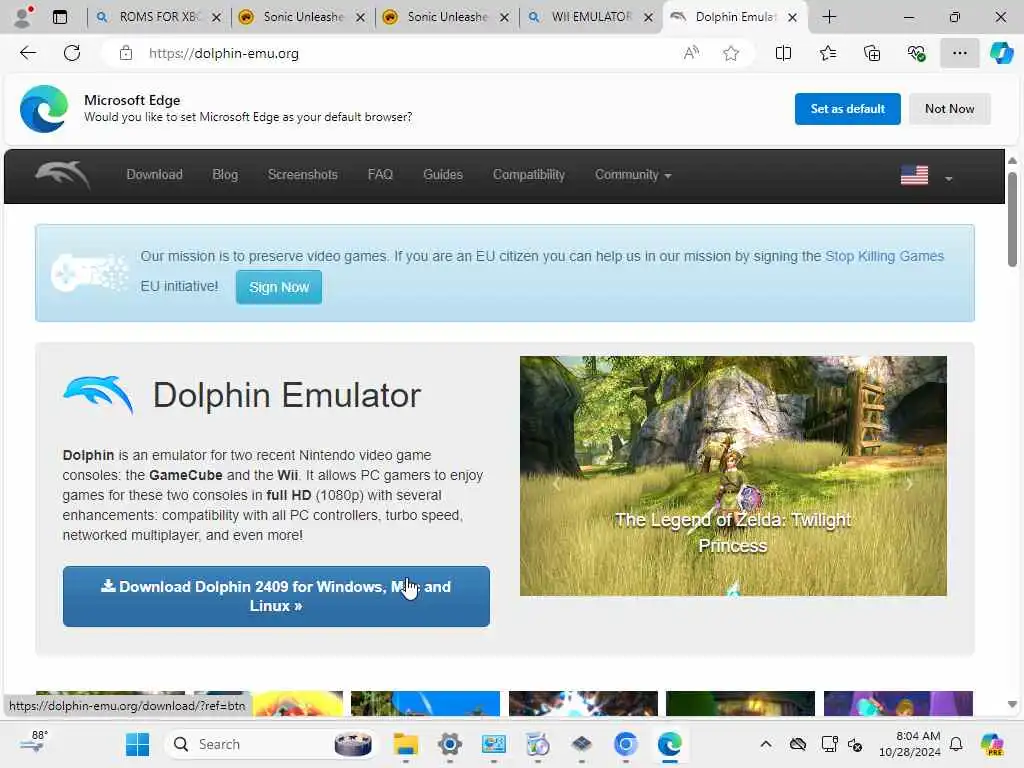The width and height of the screenshot is (1024, 768).
Task: Expand language dropdown caret beside flag
Action: click(x=948, y=178)
